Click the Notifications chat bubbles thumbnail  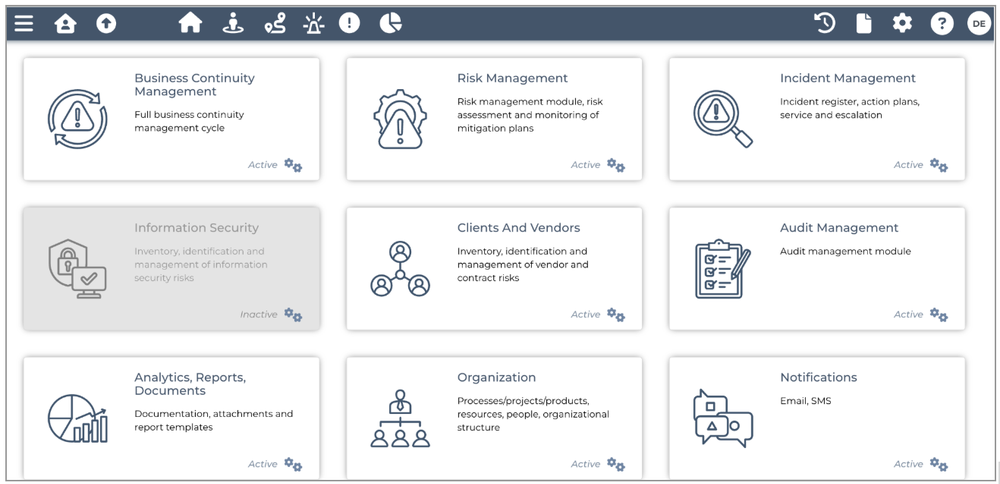(722, 417)
